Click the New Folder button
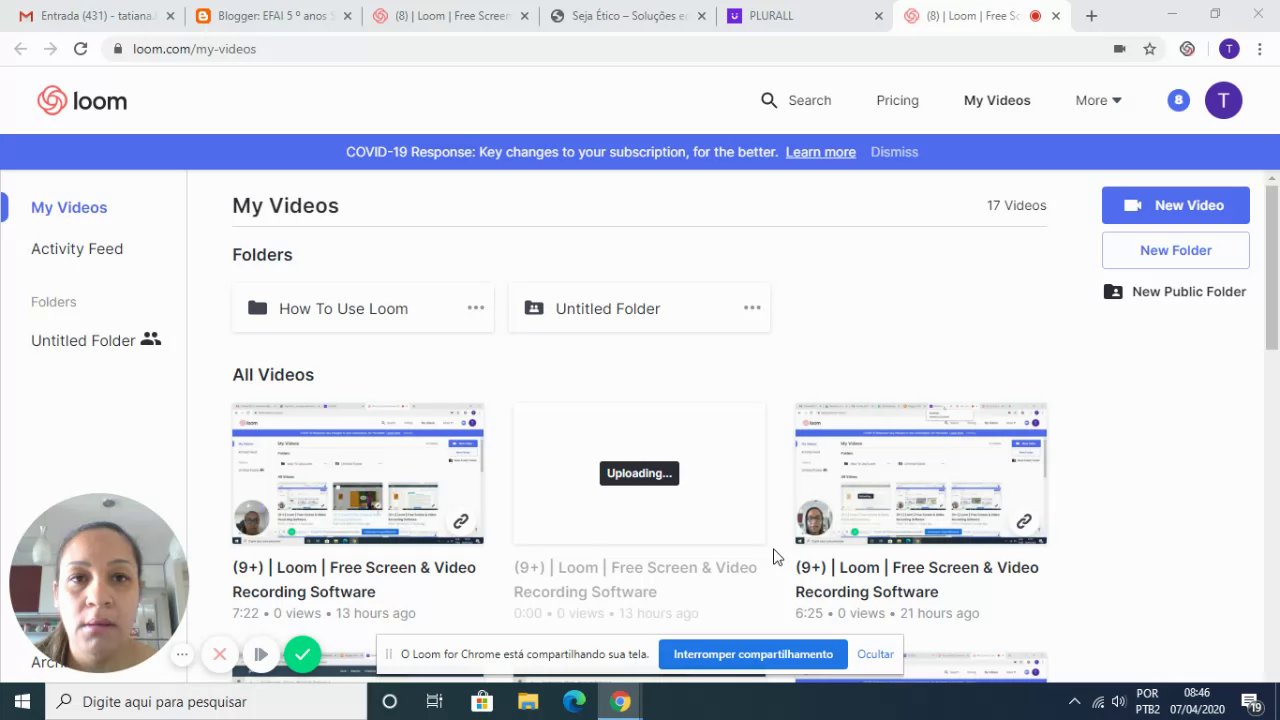 pos(1175,250)
